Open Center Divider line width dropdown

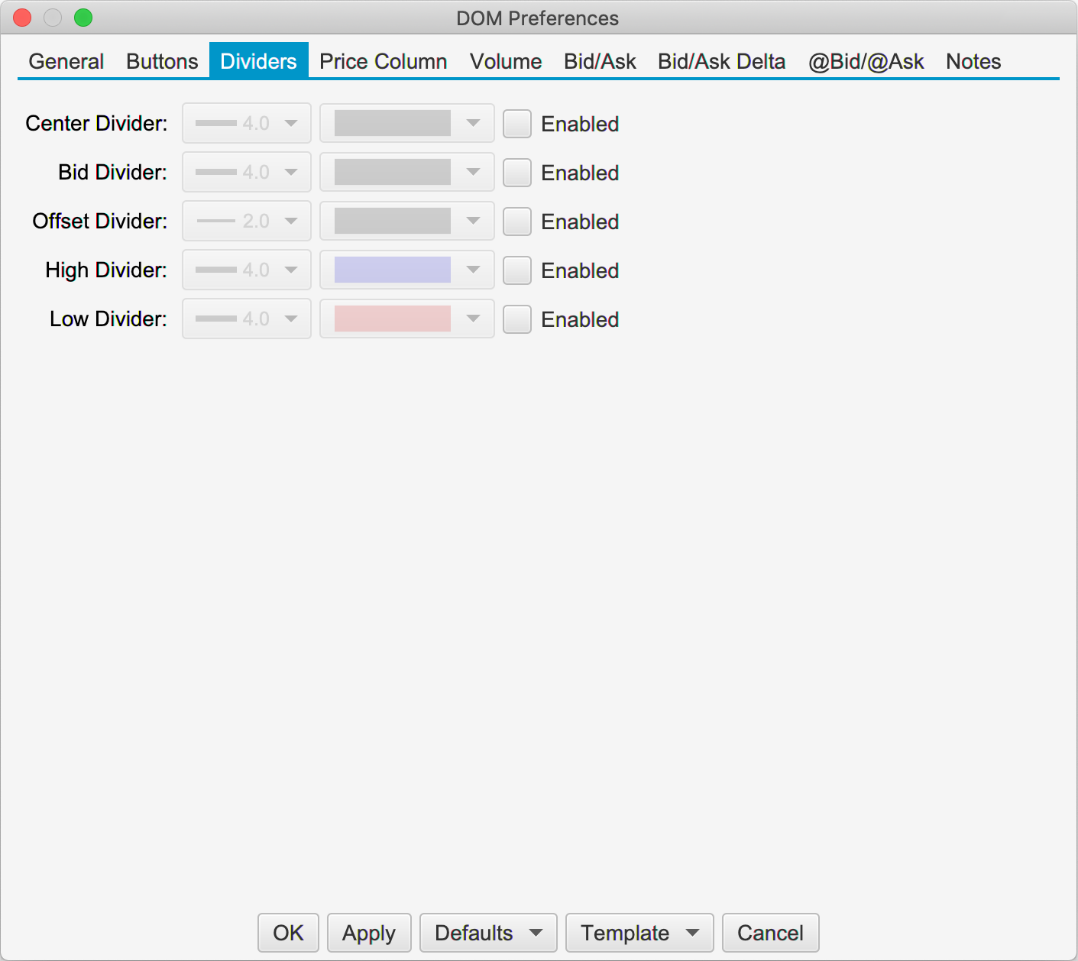pos(247,124)
